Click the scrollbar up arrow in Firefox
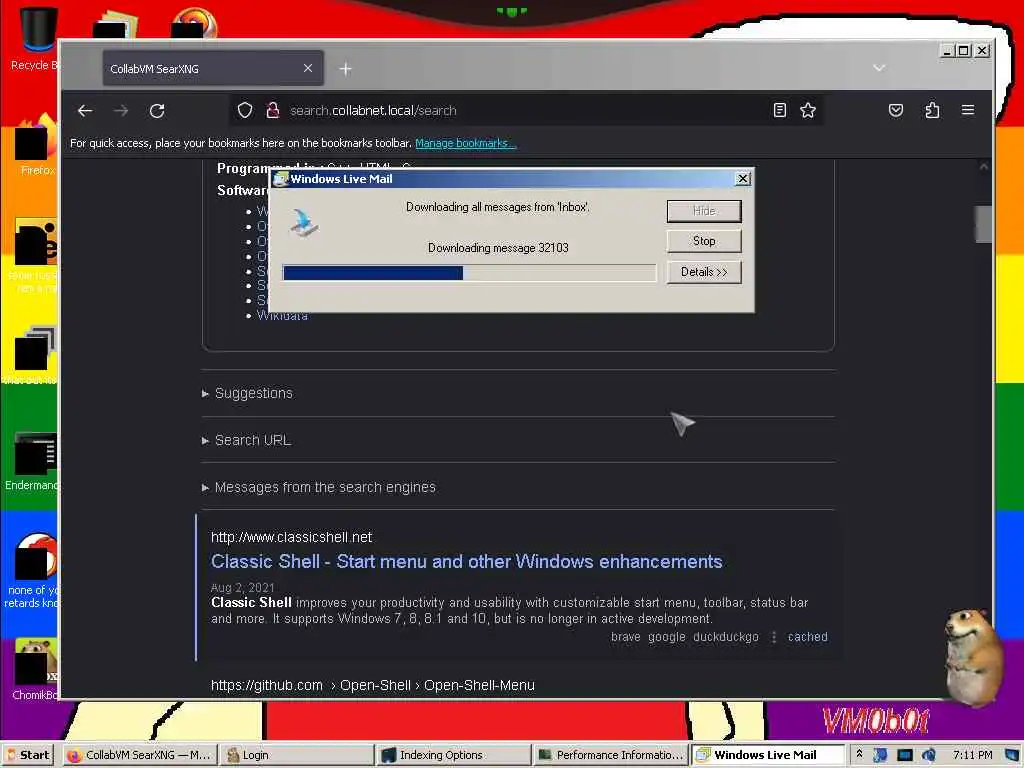 tap(984, 167)
